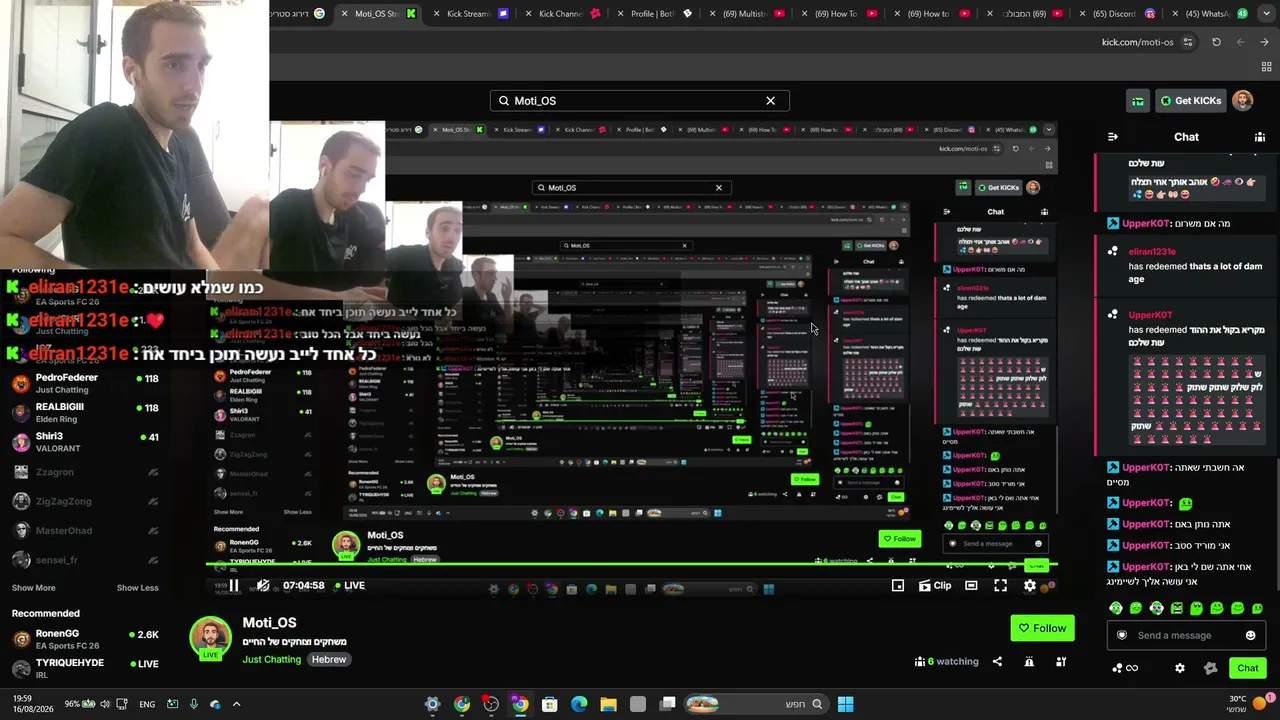Screen dimensions: 1280x720
Task: Open the gift subs icon in chat
Action: pos(1211,669)
